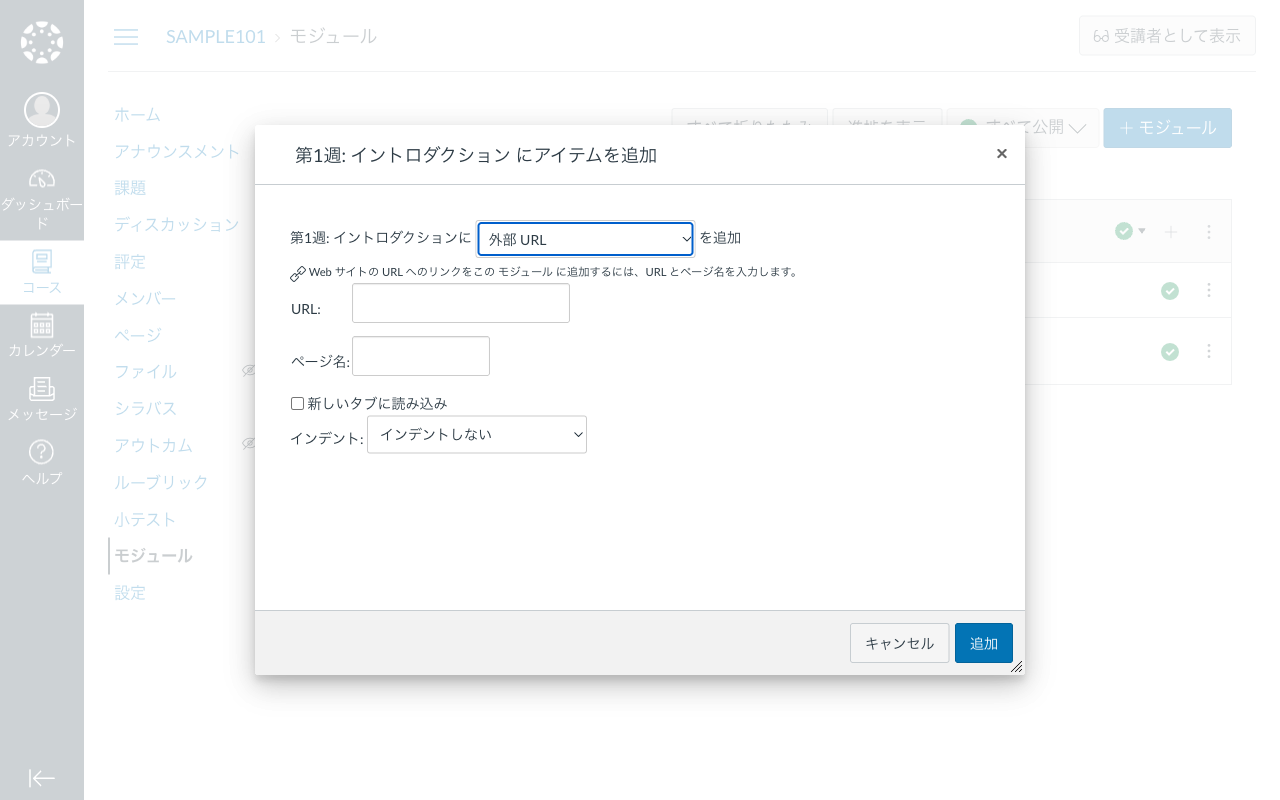
Task: Open the Account sidebar icon
Action: [42, 110]
